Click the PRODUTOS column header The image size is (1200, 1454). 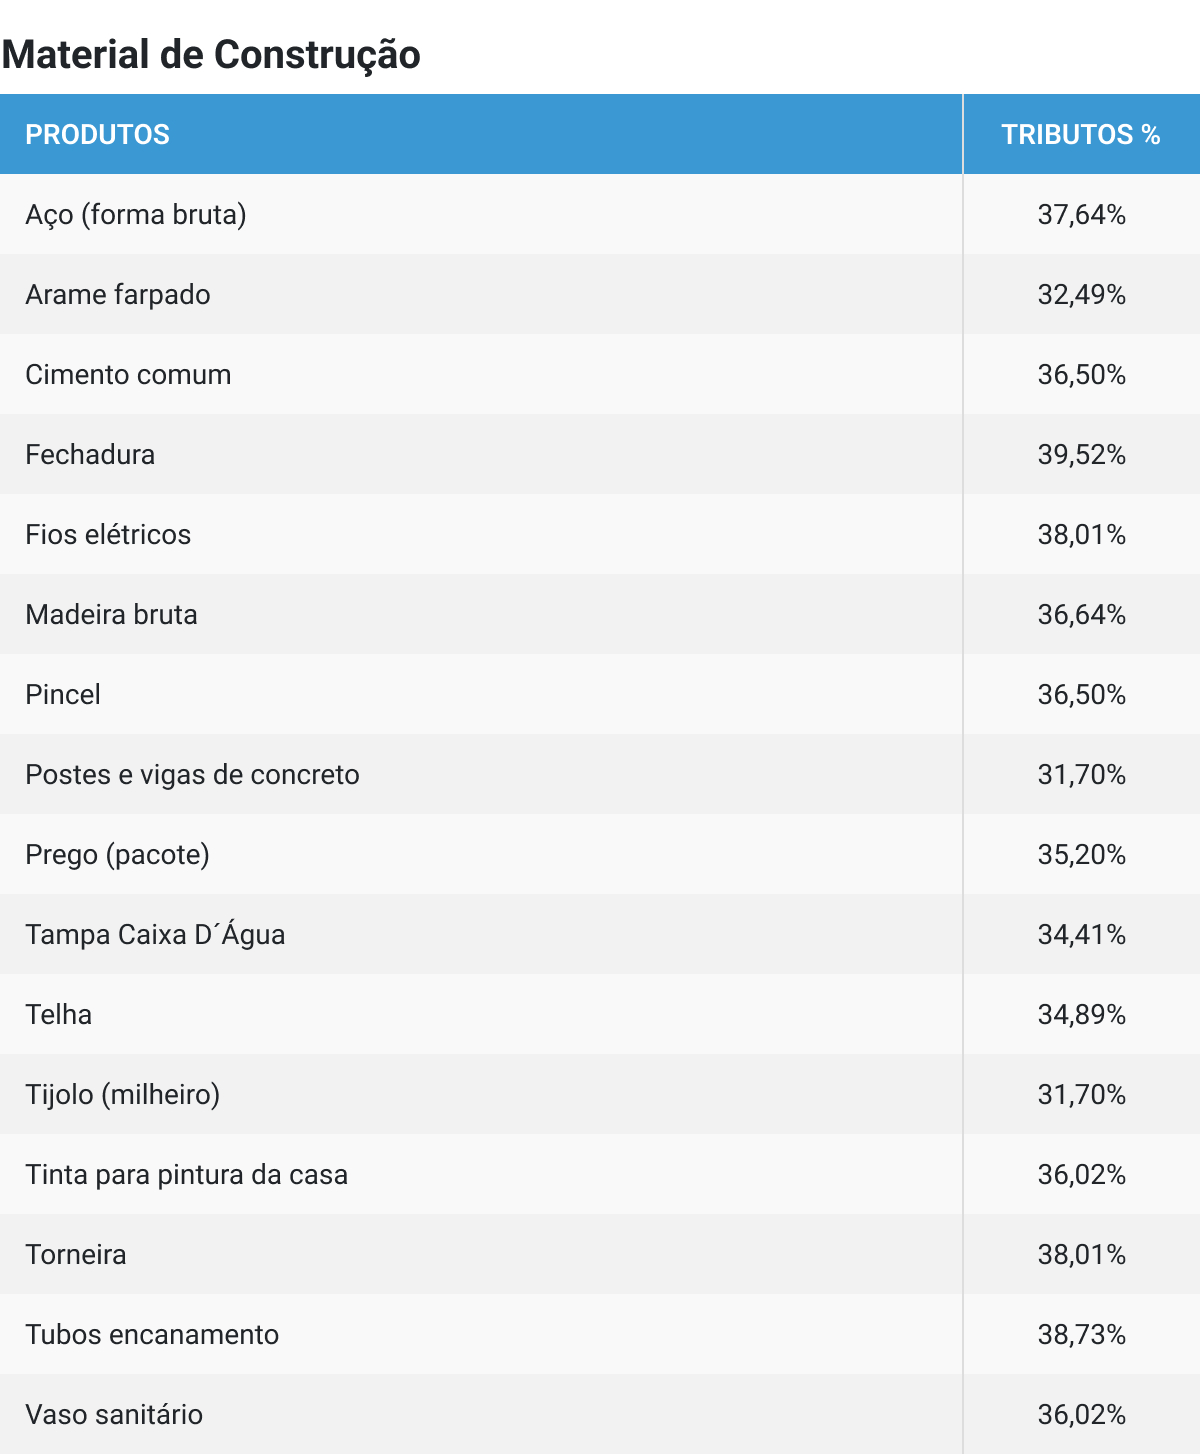pyautogui.click(x=97, y=135)
